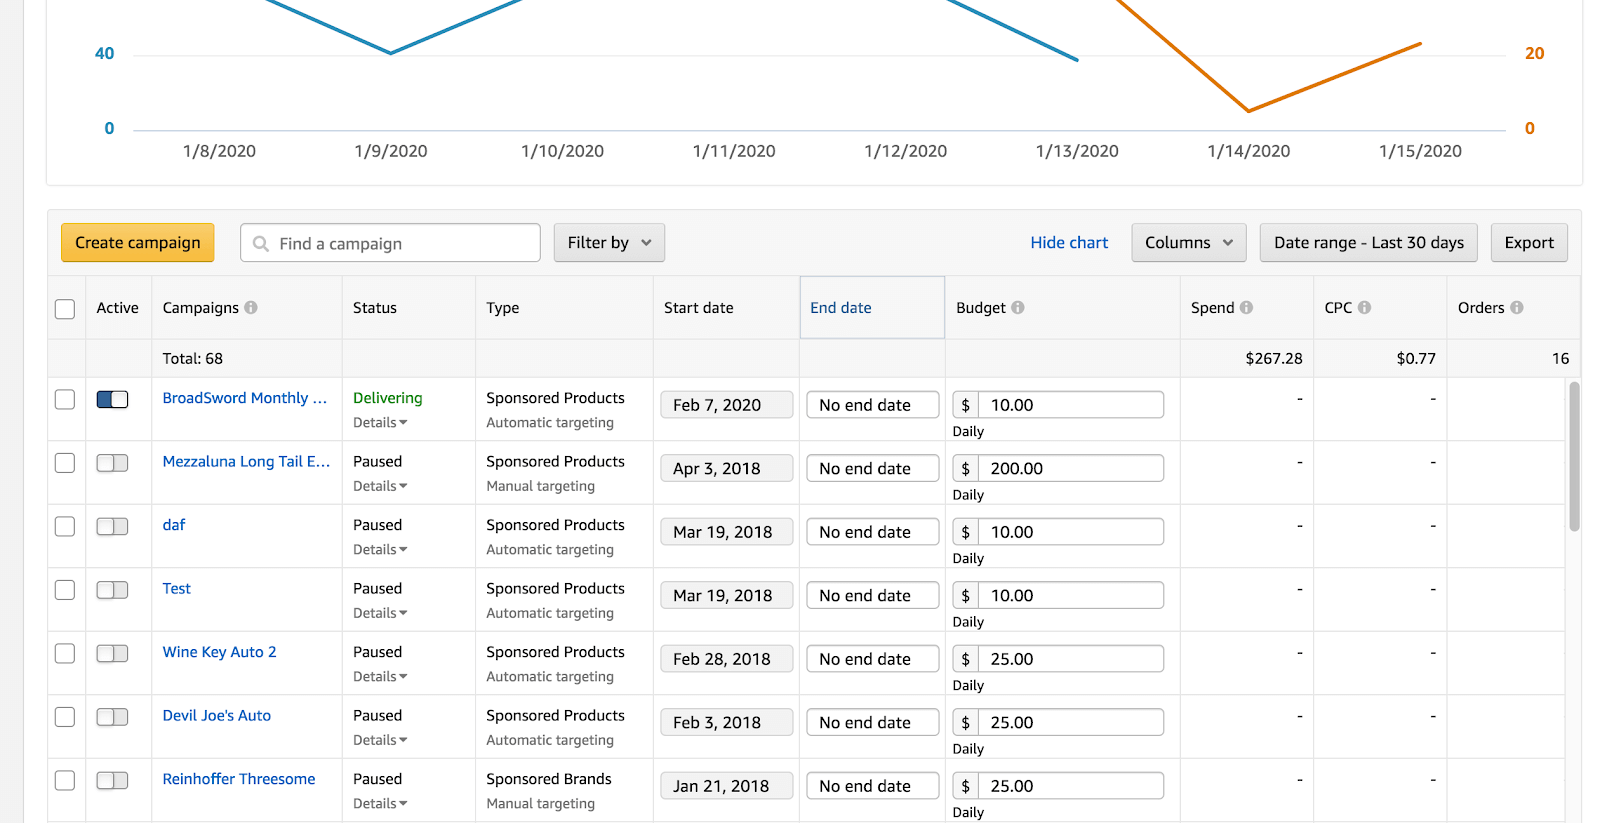The width and height of the screenshot is (1600, 823).
Task: Enable the Mezzaluna Long Tail campaign toggle
Action: coord(112,463)
